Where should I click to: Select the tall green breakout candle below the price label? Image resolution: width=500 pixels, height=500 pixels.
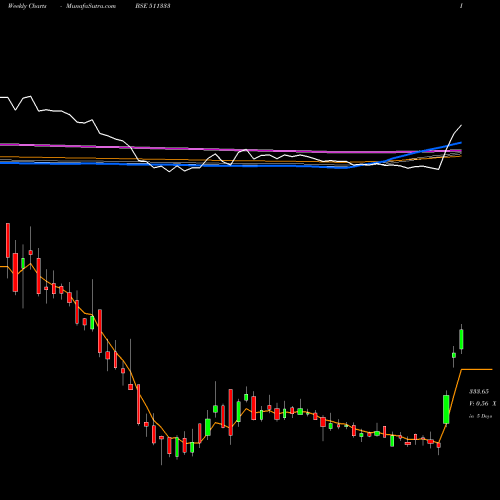click(x=446, y=409)
